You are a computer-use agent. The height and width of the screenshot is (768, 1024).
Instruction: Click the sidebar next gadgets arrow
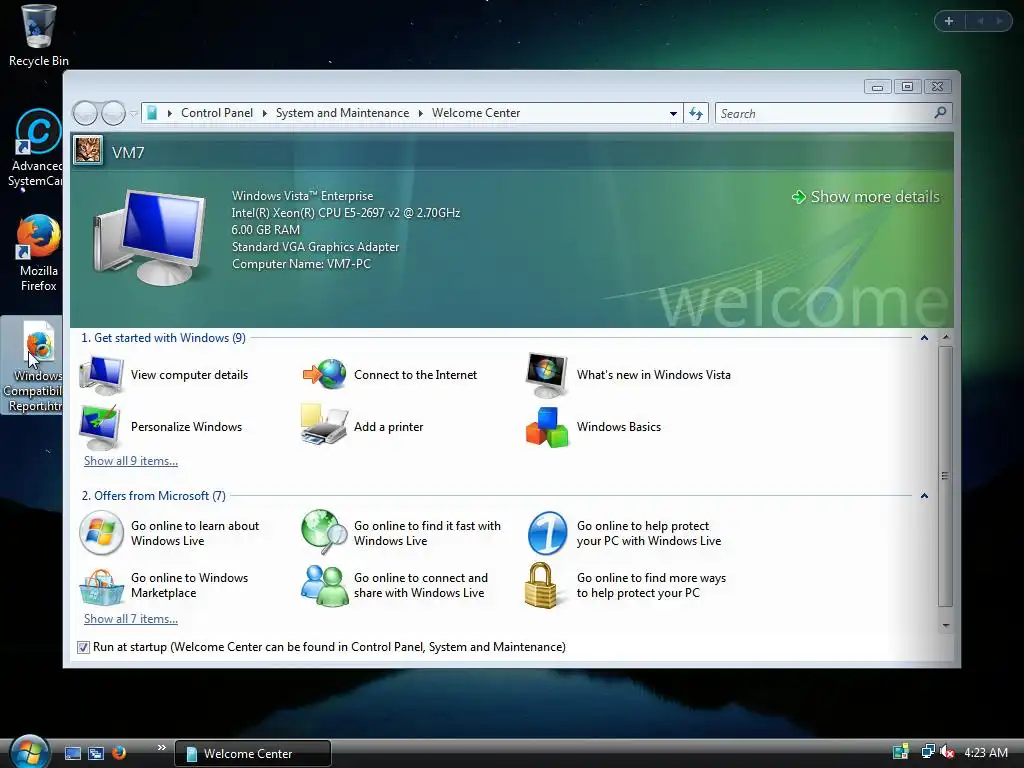point(999,21)
